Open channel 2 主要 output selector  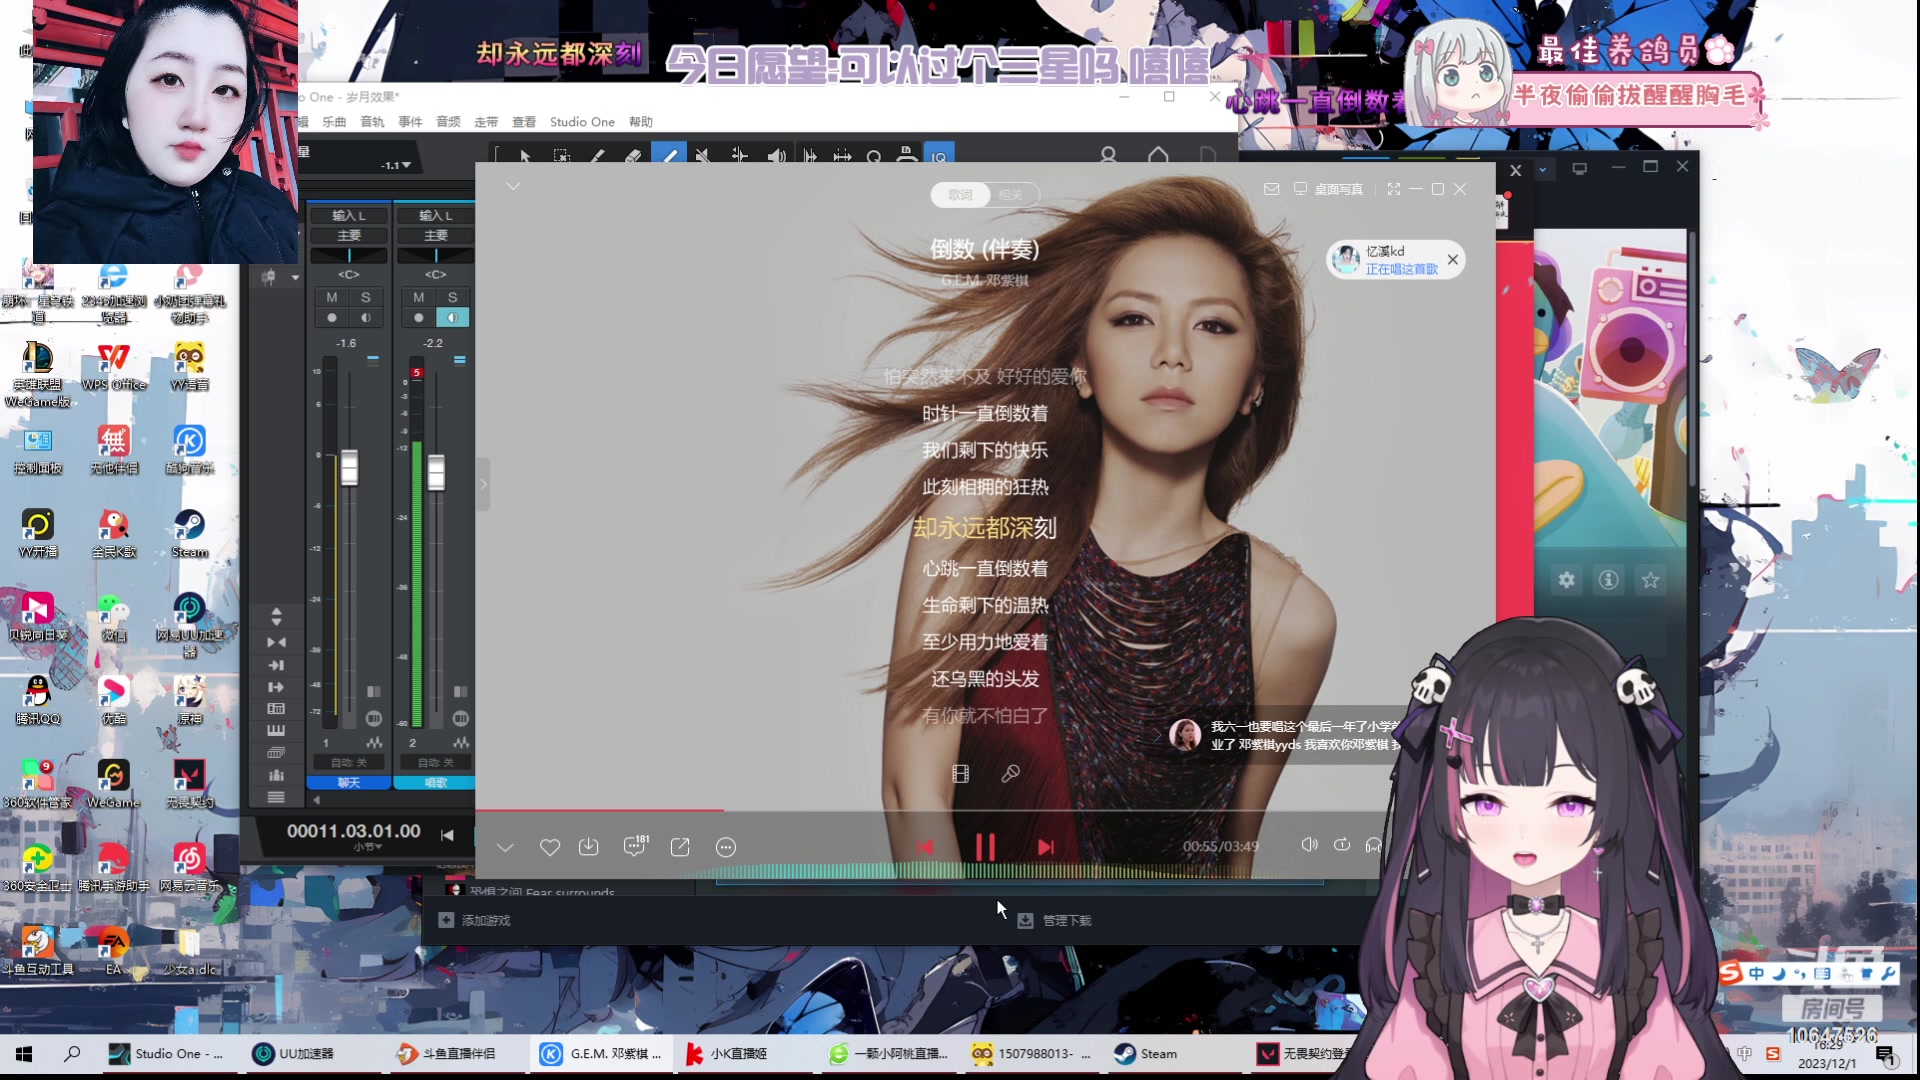coord(436,235)
